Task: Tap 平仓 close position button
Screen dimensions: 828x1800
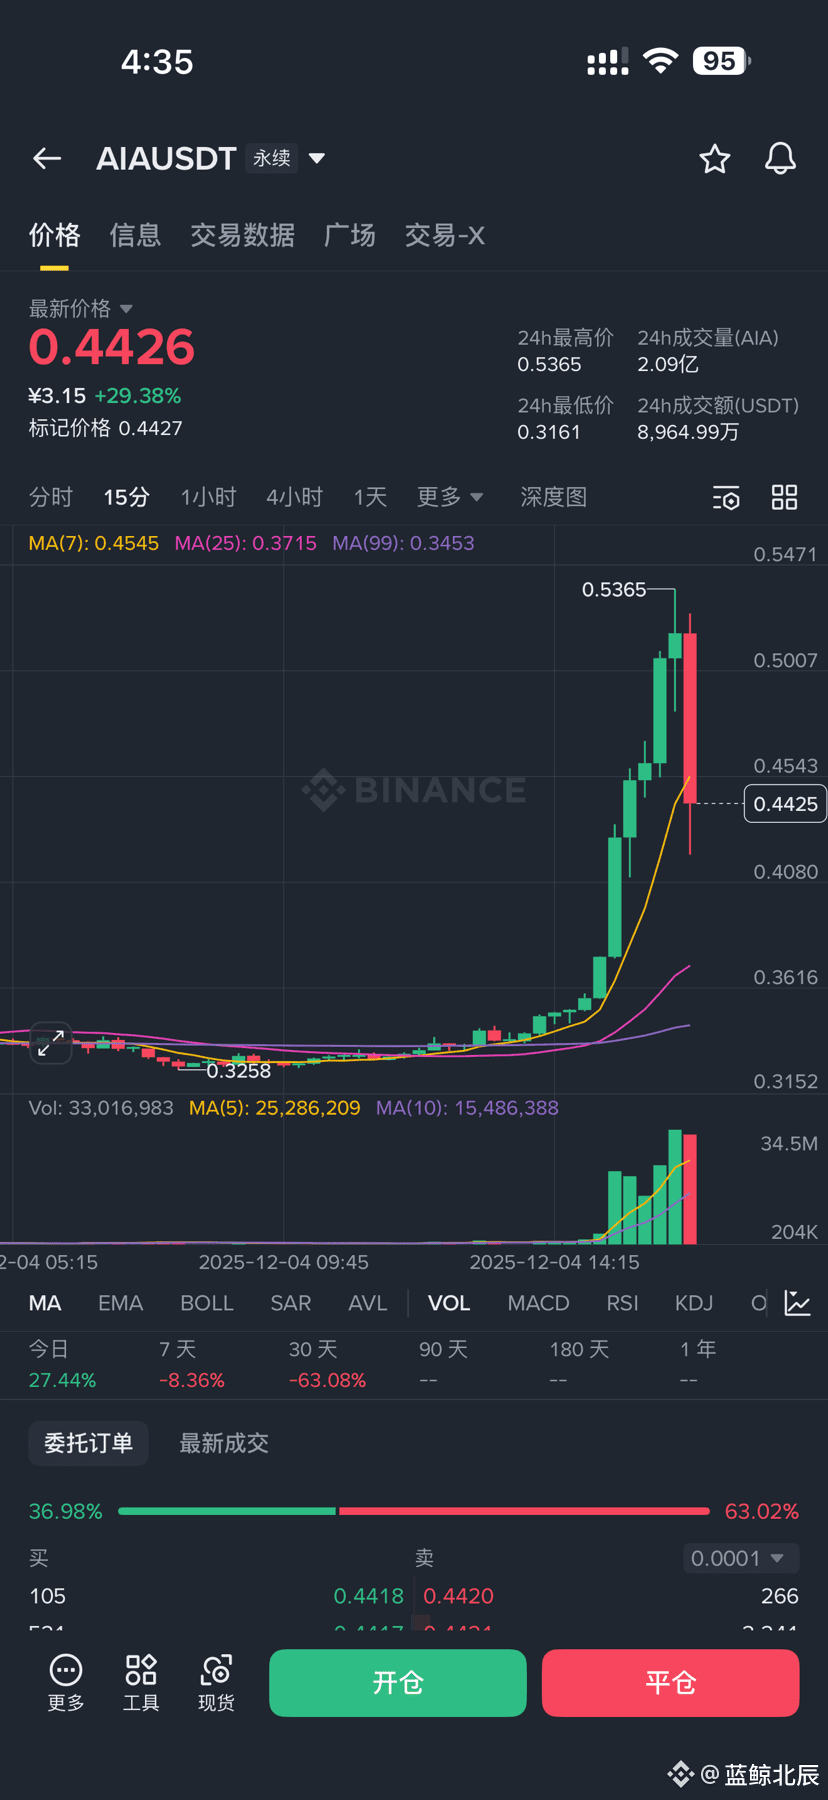Action: click(670, 1683)
